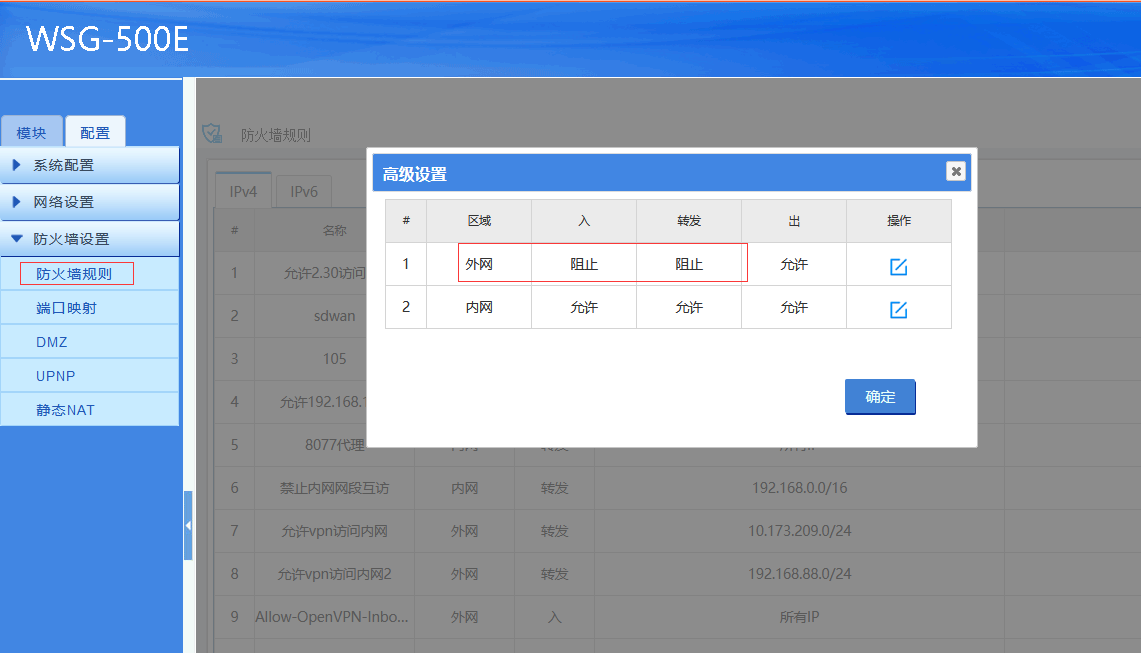Click the 确定 button
The width and height of the screenshot is (1141, 653).
coord(880,397)
